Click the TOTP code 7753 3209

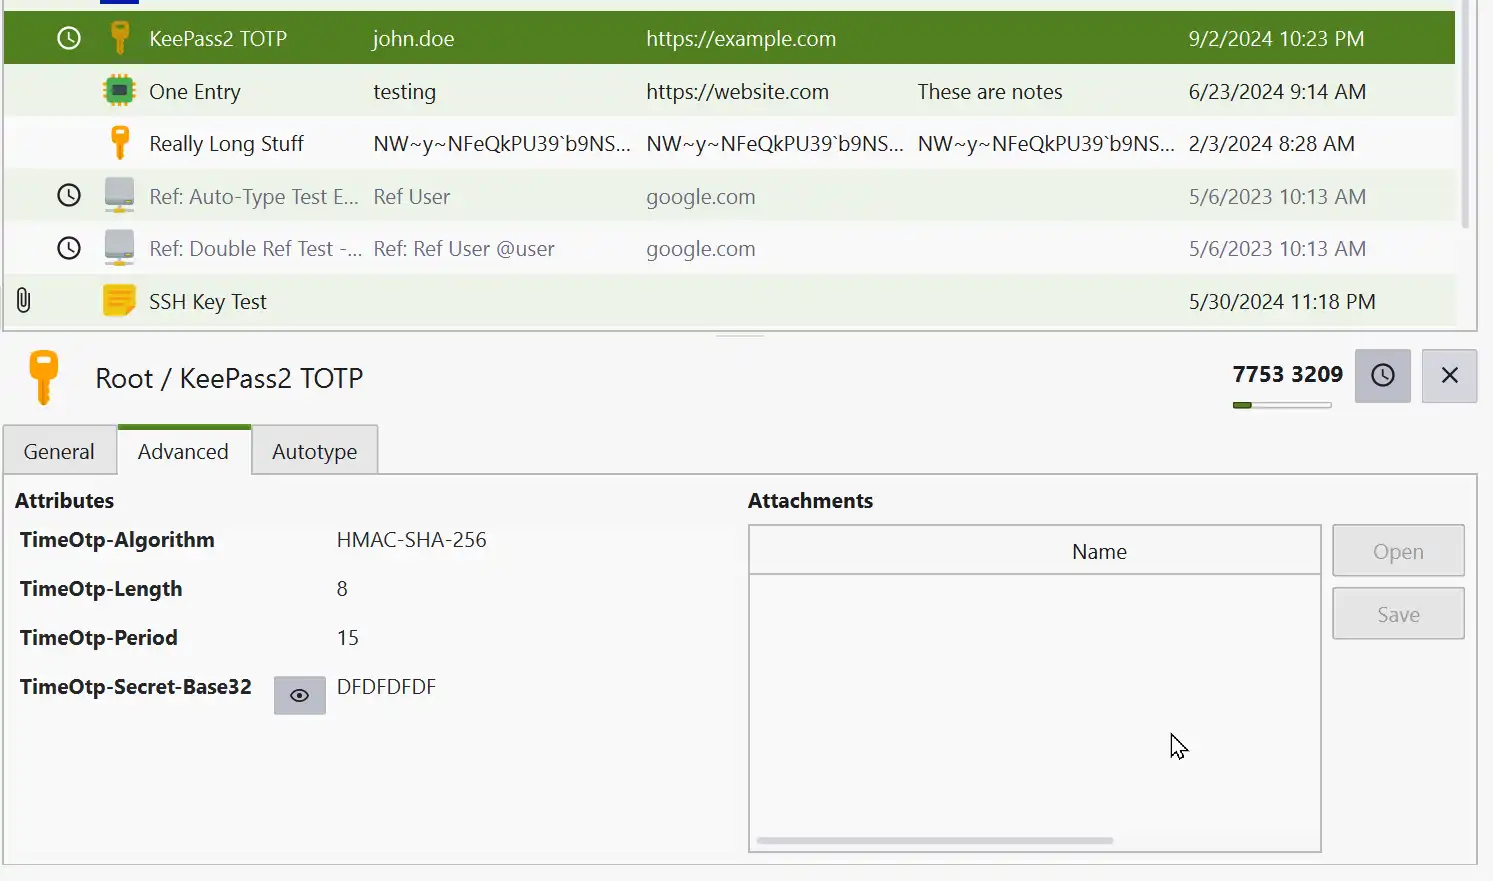coord(1287,374)
